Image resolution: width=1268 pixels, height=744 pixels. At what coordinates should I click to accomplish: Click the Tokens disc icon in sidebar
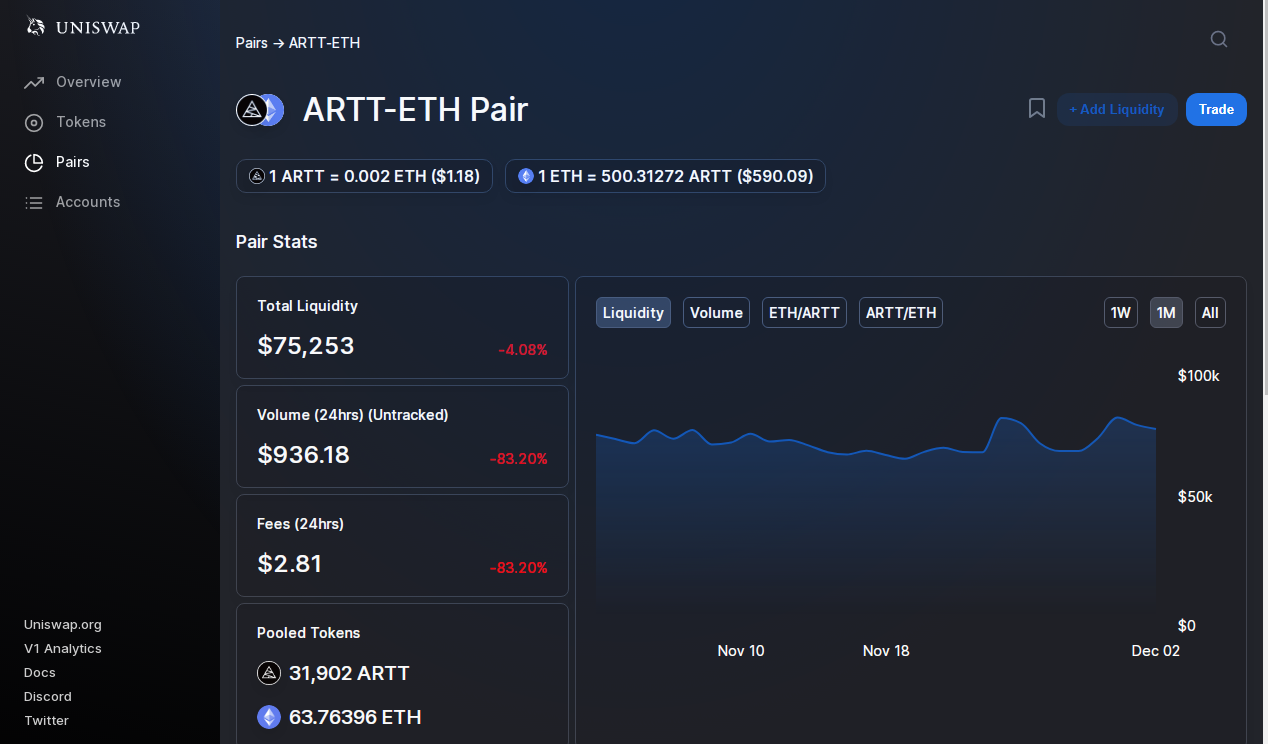[34, 122]
